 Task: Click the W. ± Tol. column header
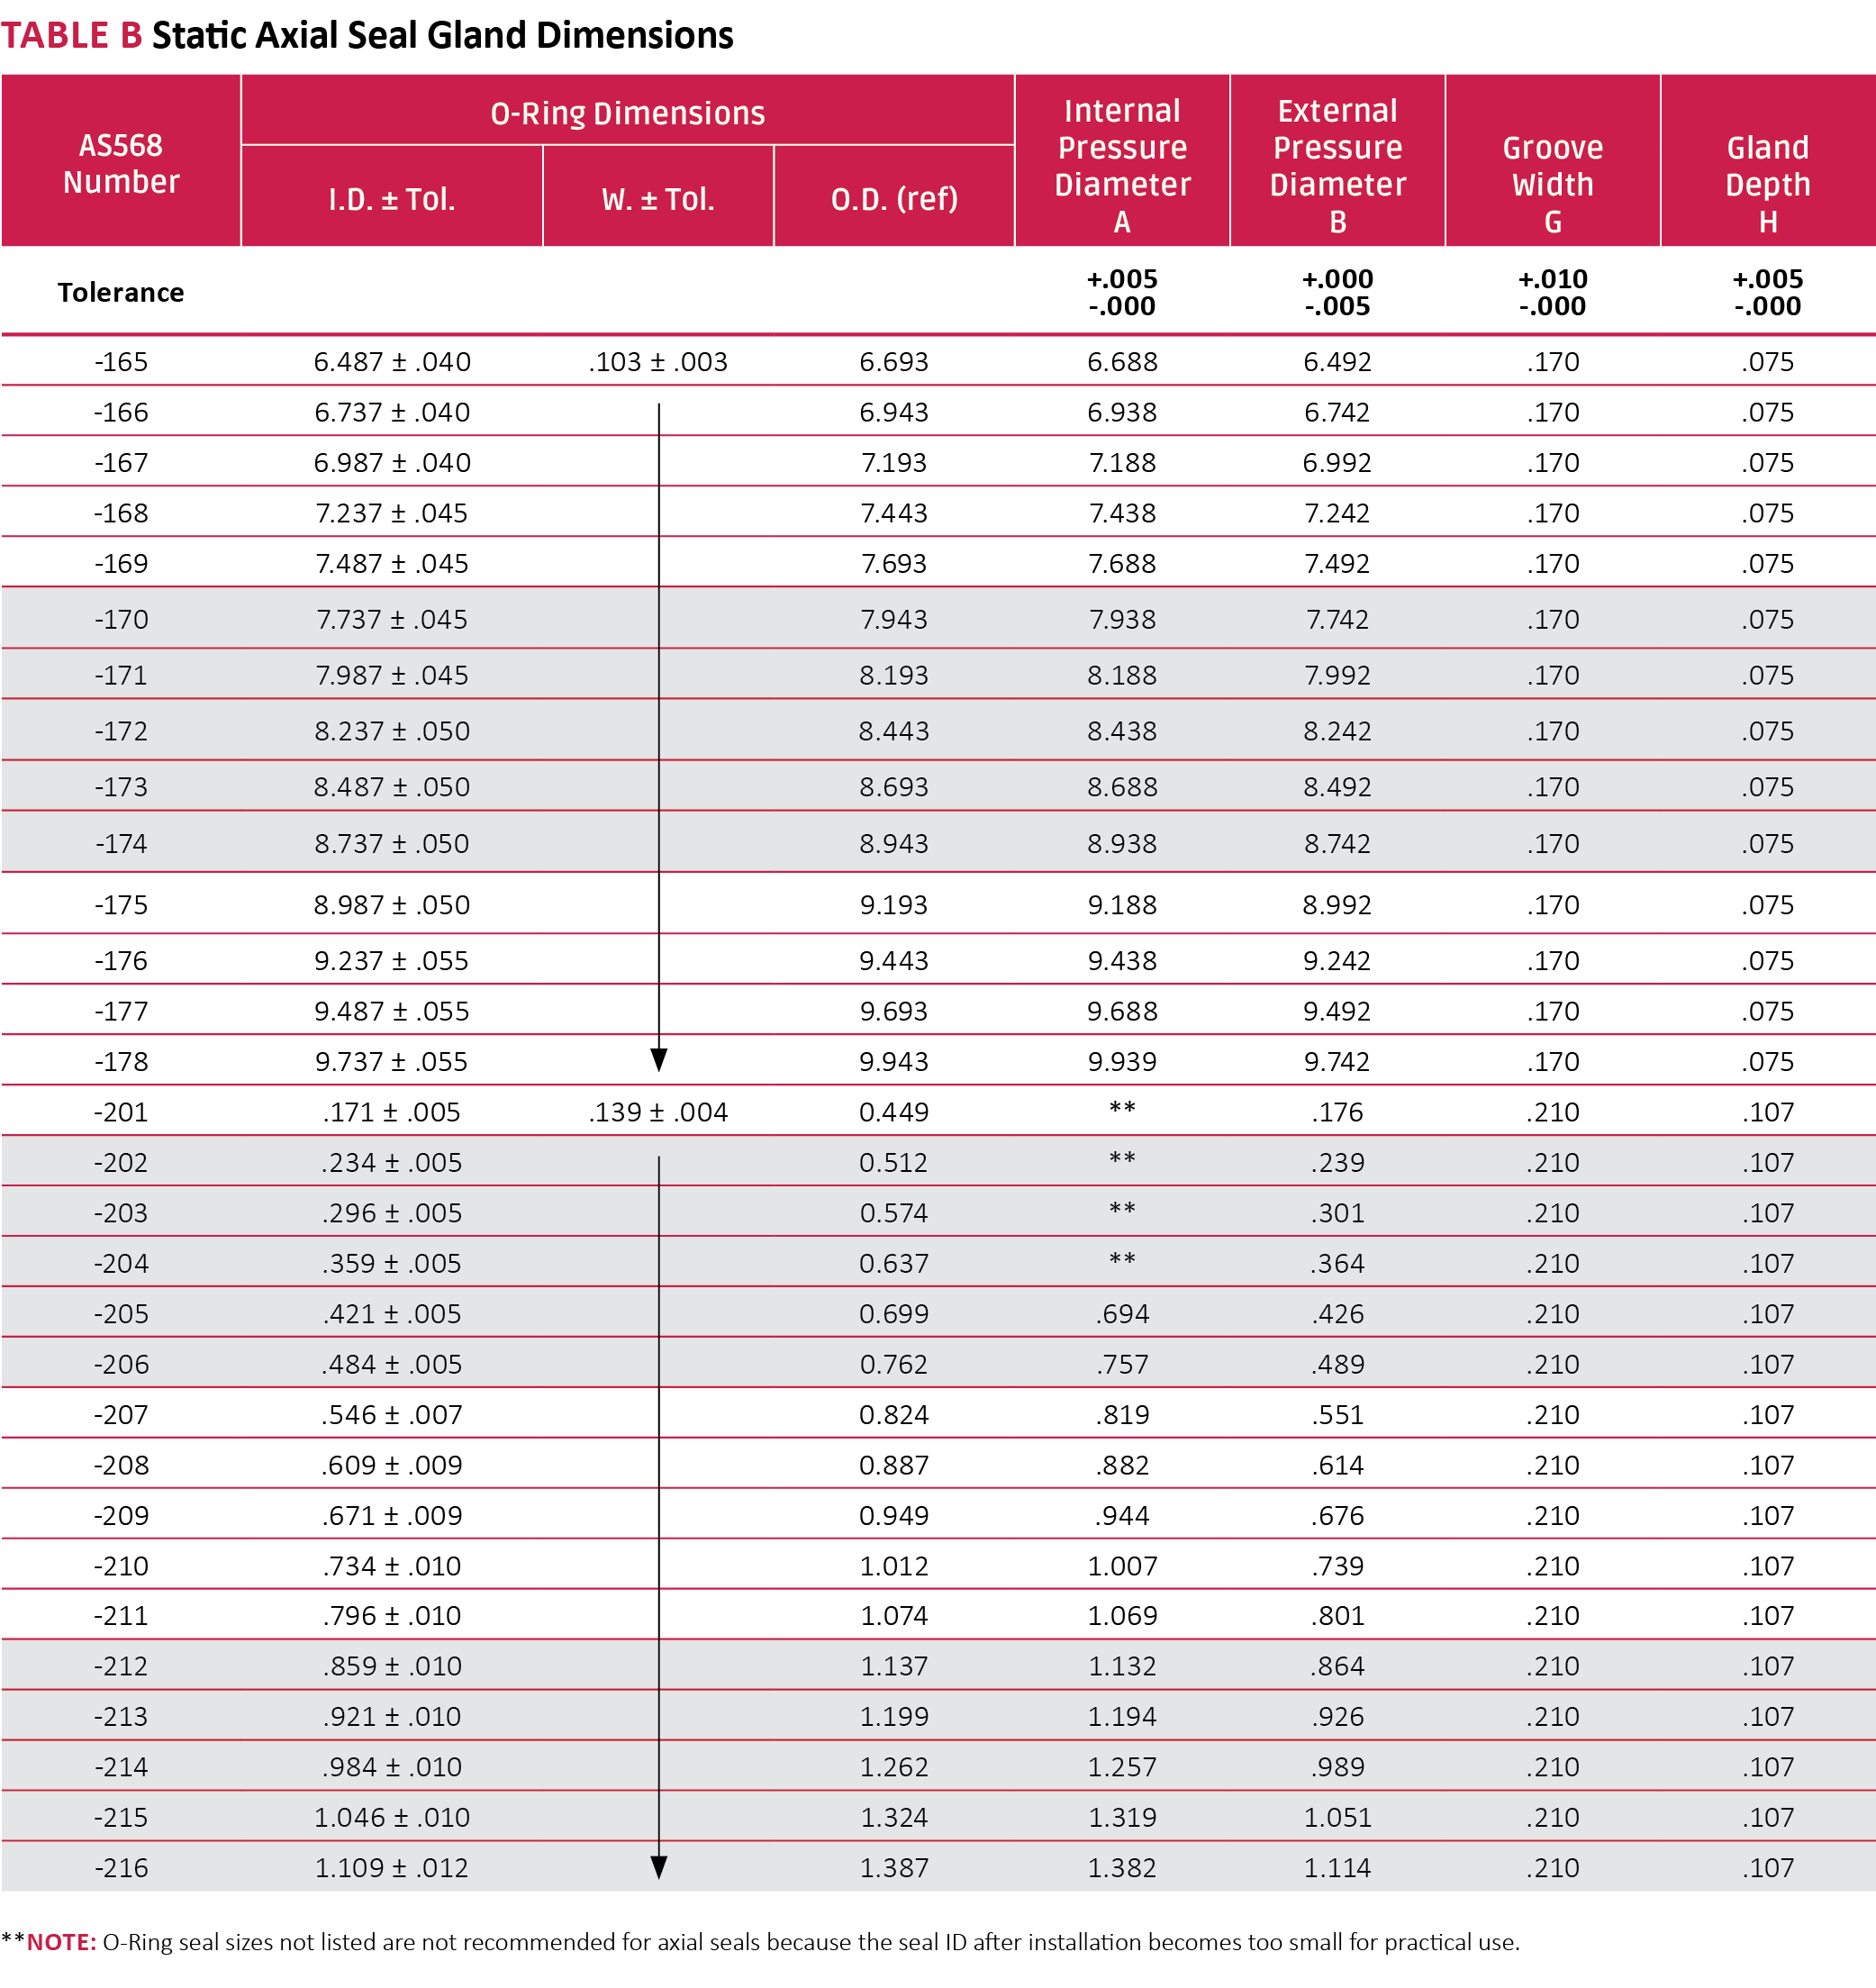tap(658, 199)
